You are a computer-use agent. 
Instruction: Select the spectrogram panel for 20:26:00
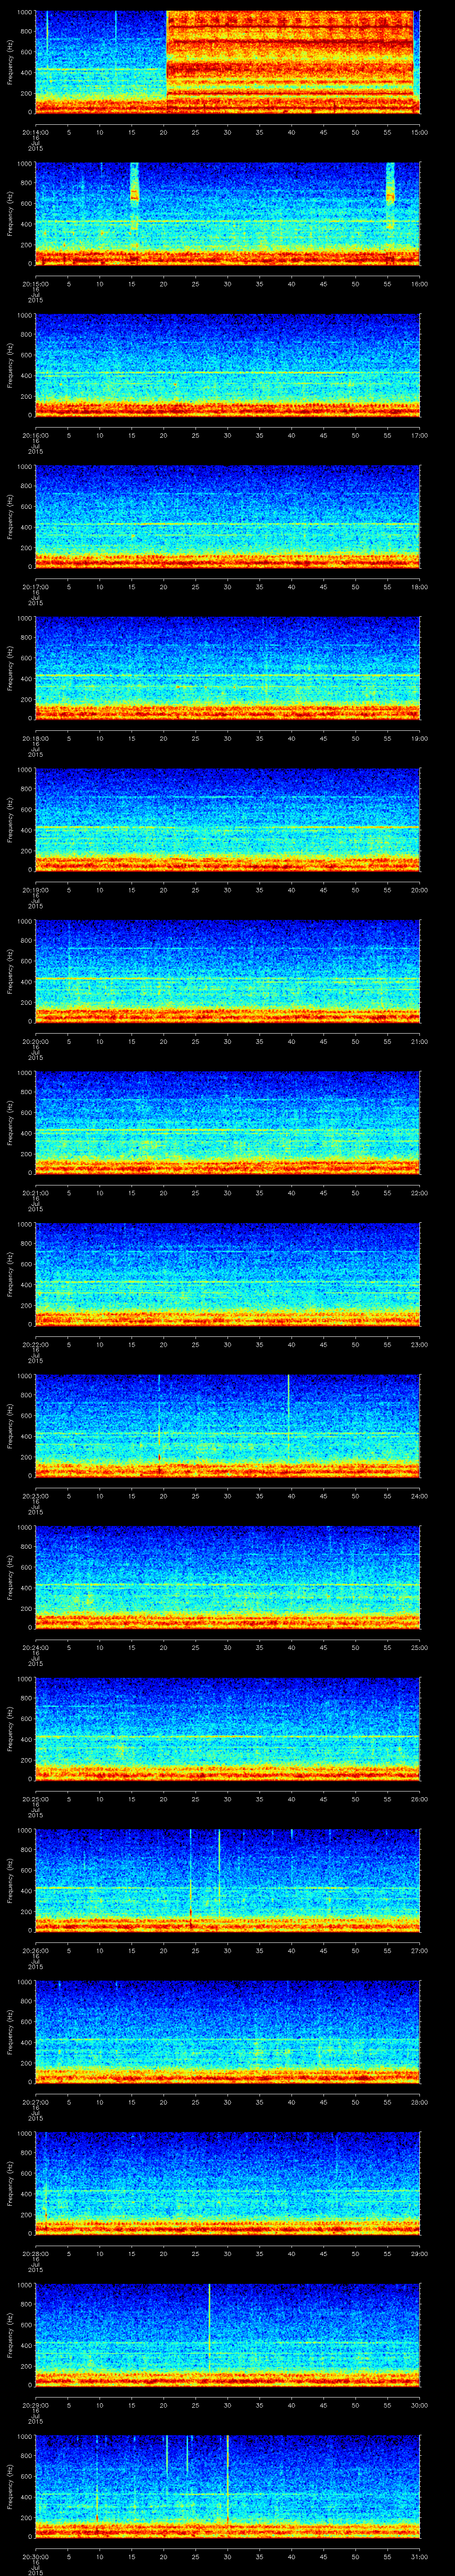click(227, 1881)
